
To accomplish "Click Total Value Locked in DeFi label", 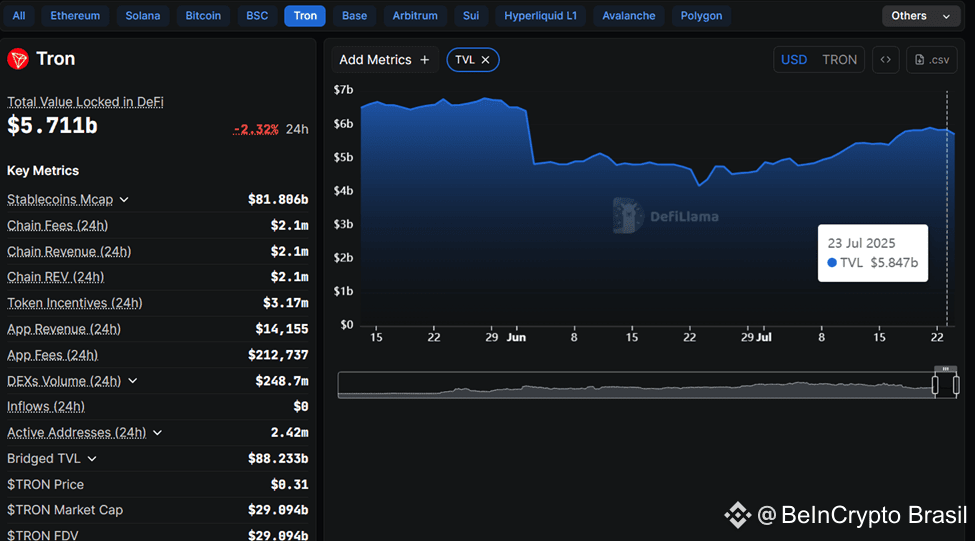I will [x=85, y=102].
